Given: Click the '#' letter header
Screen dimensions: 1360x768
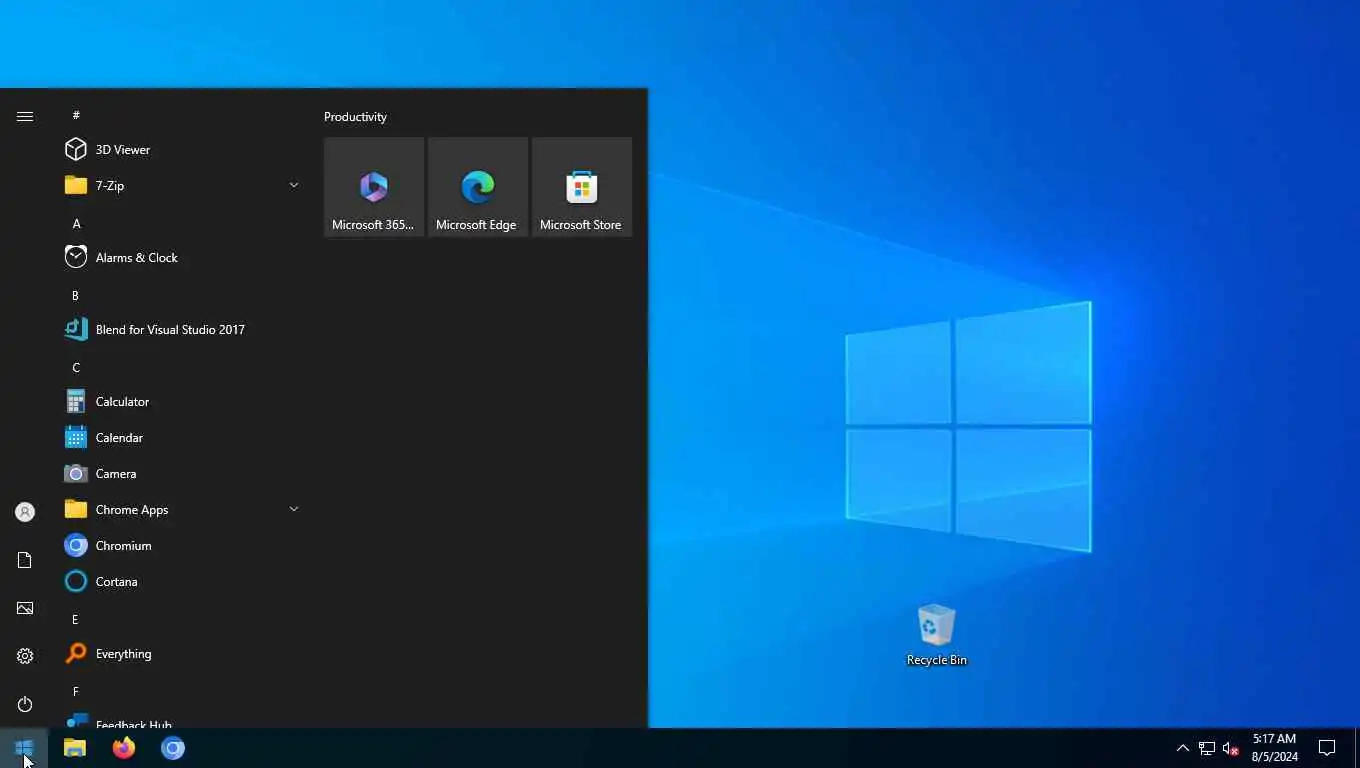Looking at the screenshot, I should coord(76,115).
